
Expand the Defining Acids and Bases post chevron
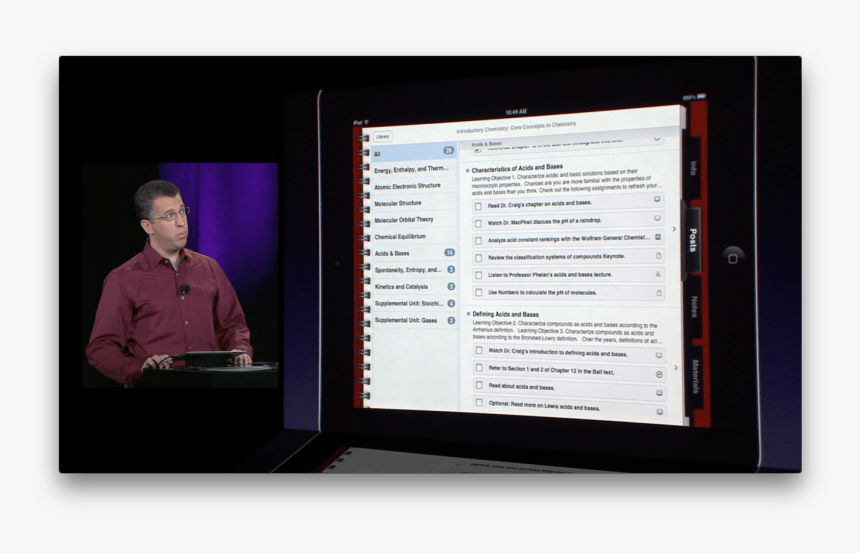click(x=676, y=368)
